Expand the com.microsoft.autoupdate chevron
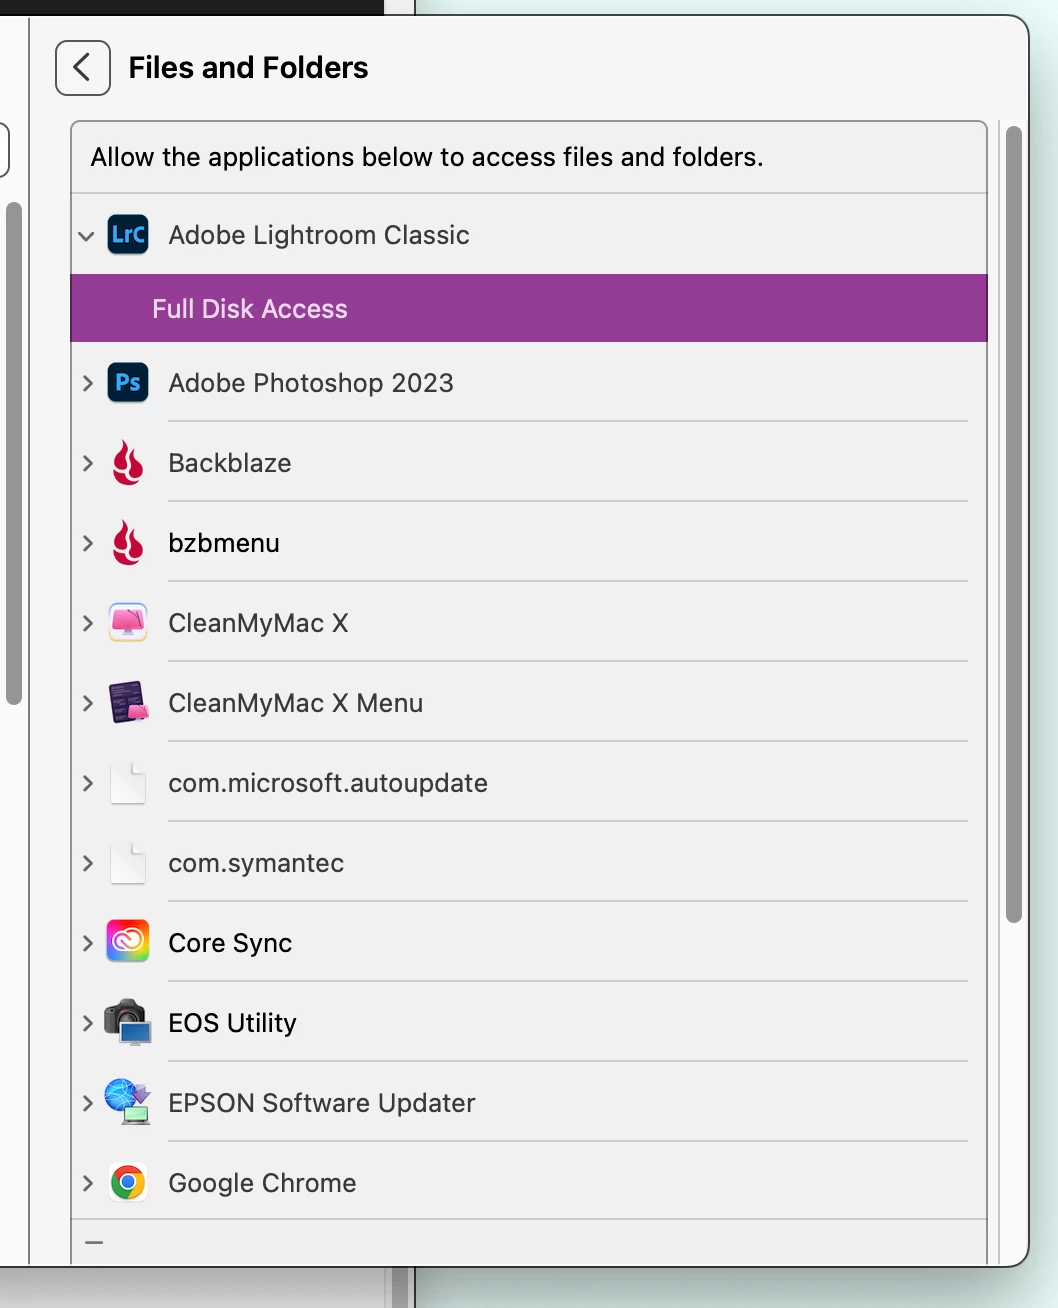The image size is (1058, 1308). 88,783
